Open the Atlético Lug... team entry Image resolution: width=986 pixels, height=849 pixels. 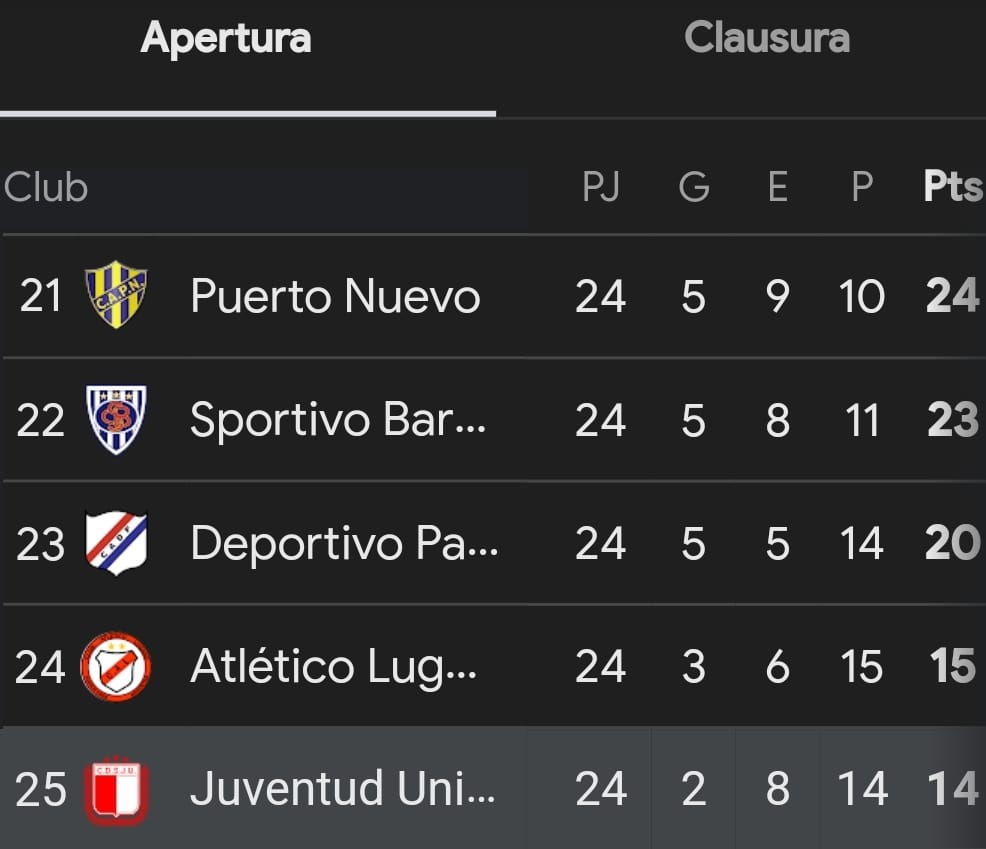(333, 667)
